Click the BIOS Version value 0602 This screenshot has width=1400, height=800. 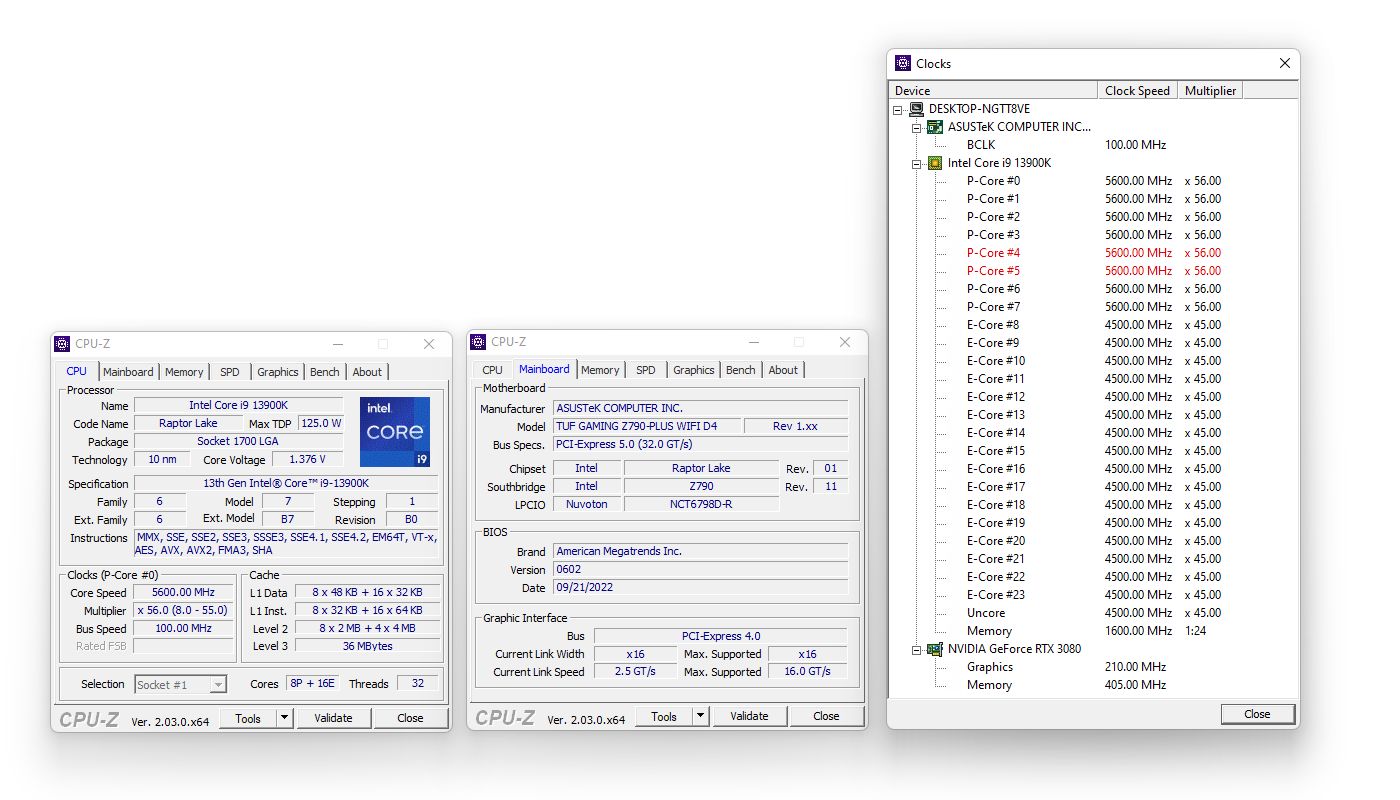click(x=700, y=570)
